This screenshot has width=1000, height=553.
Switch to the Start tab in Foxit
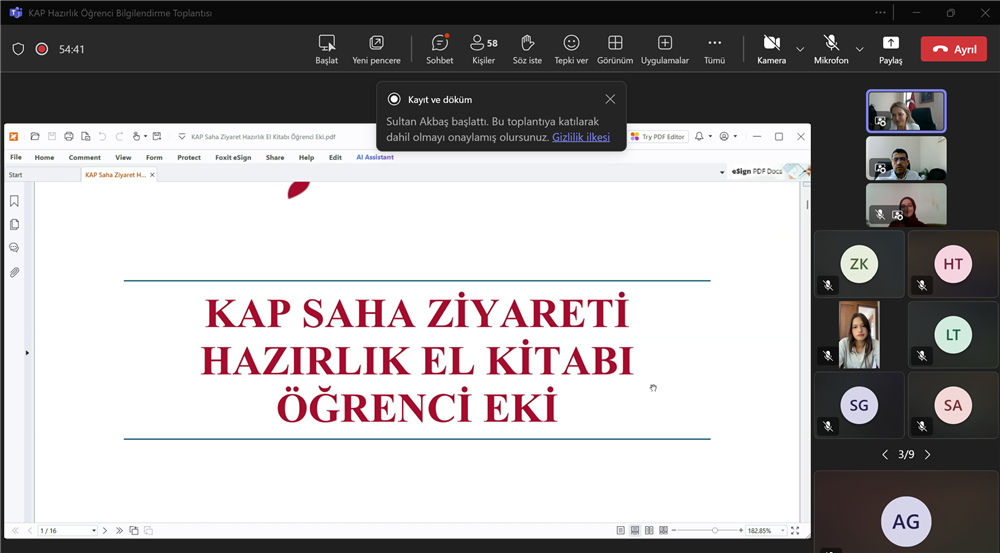(x=16, y=175)
